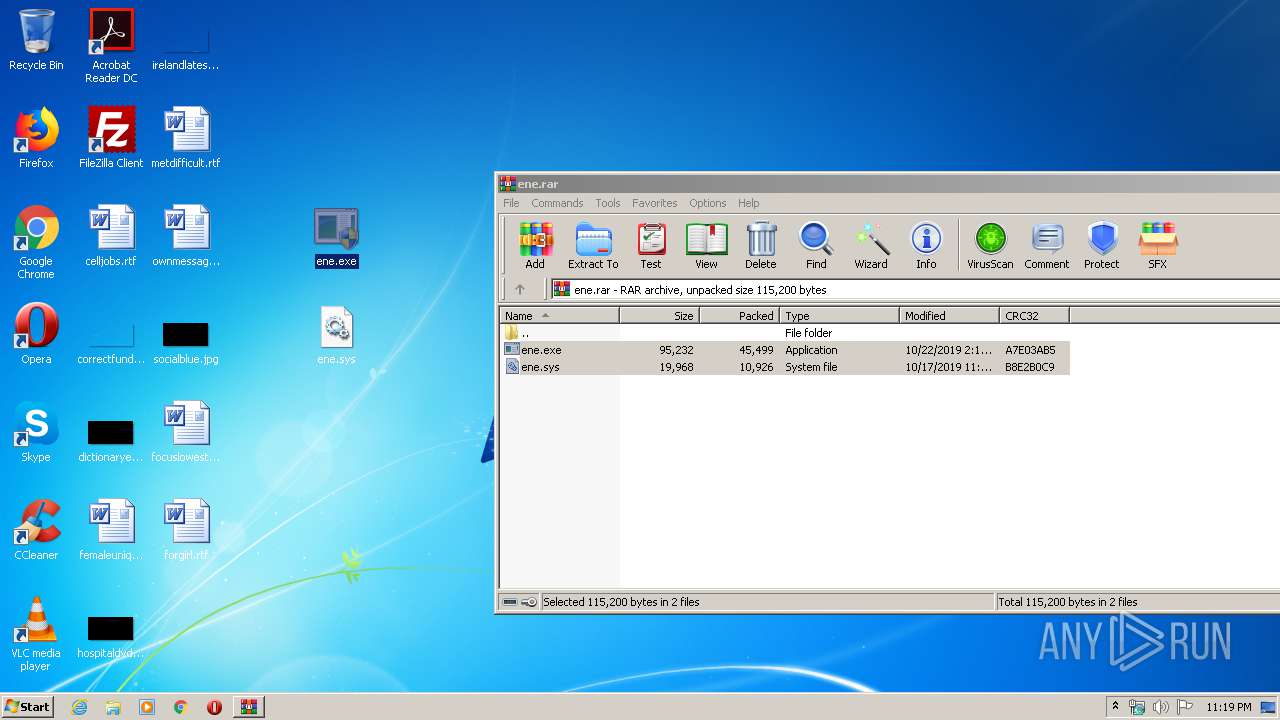Select the Google Chrome desktop shortcut
Viewport: 1280px width, 720px height.
click(x=36, y=242)
